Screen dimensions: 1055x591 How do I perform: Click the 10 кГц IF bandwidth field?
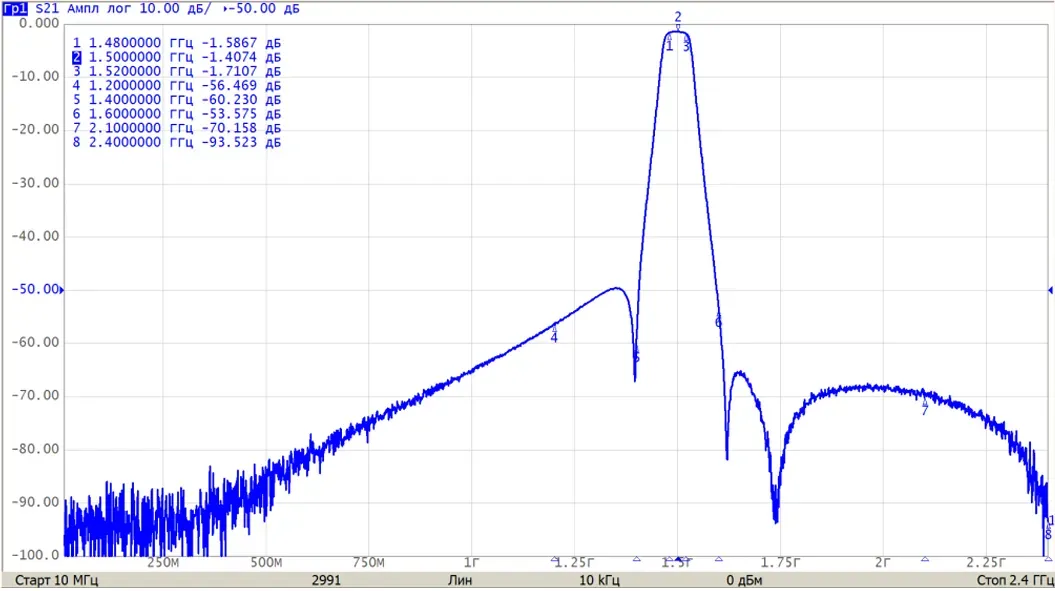coord(599,580)
